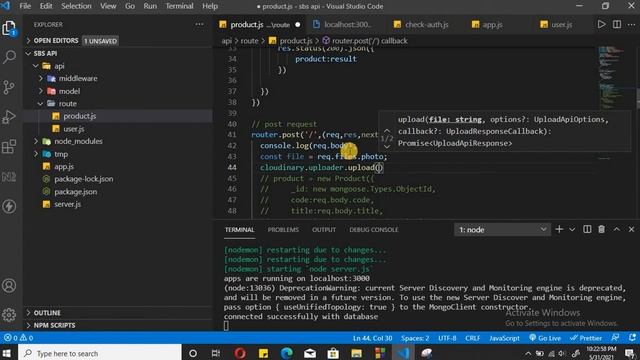
Task: Open Explorer views and more actions menu
Action: [x=199, y=24]
